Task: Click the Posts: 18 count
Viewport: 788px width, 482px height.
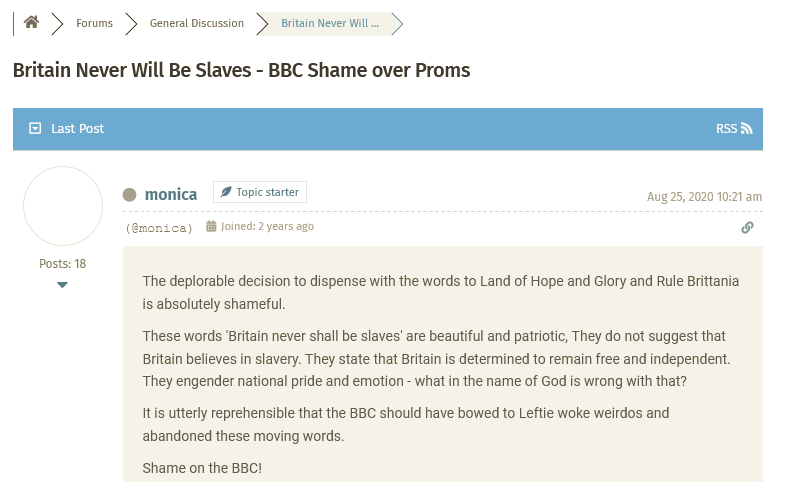Action: click(62, 264)
